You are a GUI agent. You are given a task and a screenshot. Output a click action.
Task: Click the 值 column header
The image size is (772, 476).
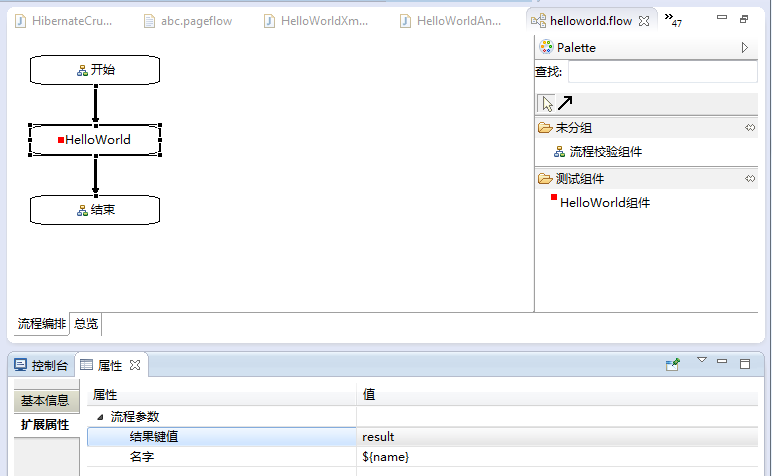[x=557, y=395]
